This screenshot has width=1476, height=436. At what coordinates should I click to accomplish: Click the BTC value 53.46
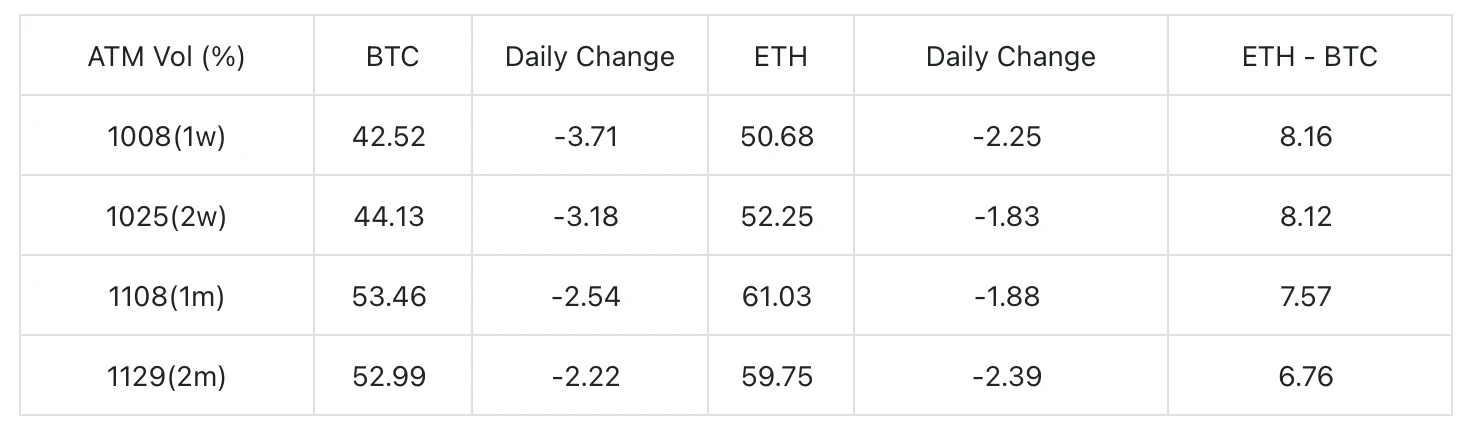[x=389, y=296]
